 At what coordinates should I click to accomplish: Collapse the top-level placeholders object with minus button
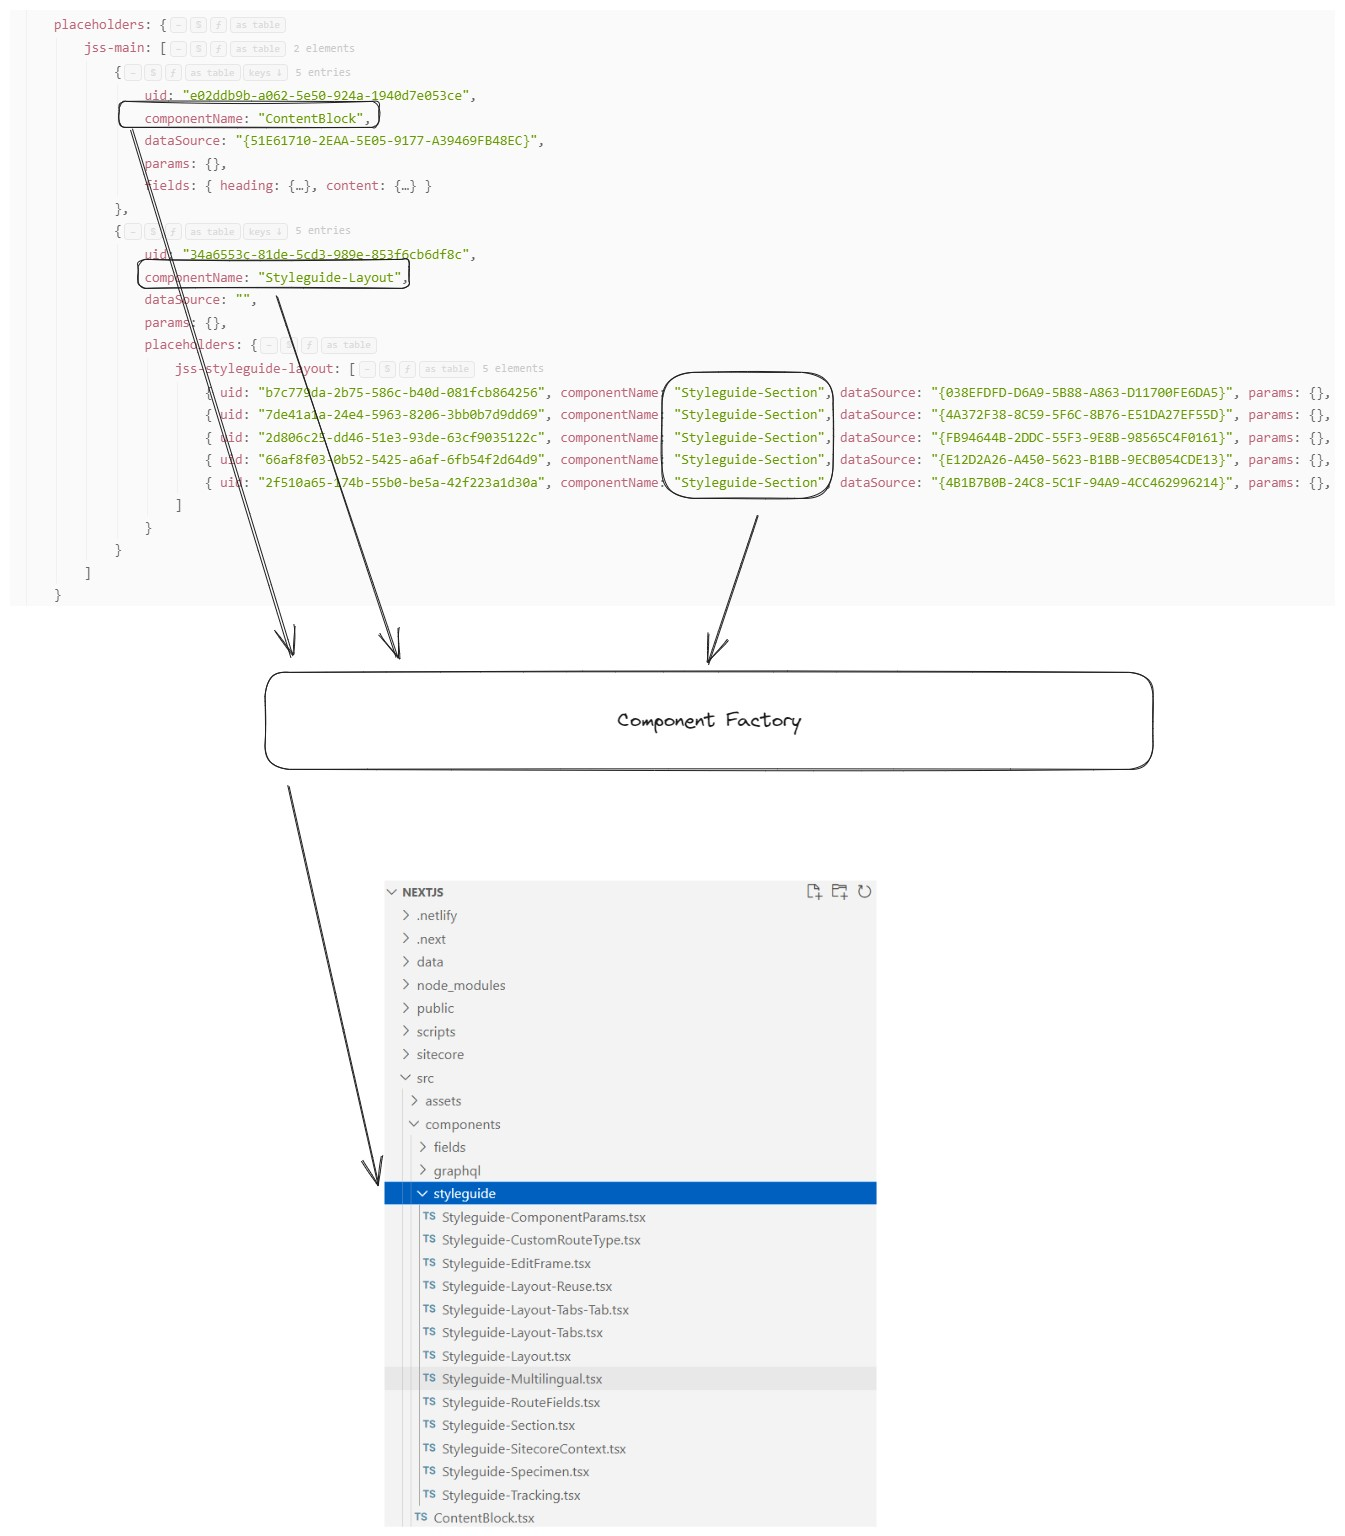click(x=178, y=25)
